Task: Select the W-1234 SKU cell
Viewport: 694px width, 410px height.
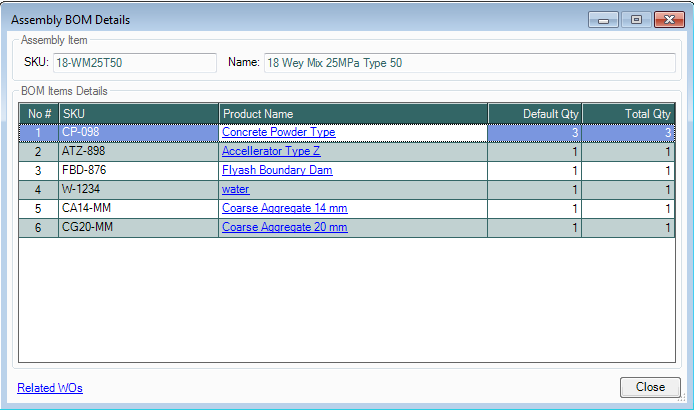Action: 138,189
